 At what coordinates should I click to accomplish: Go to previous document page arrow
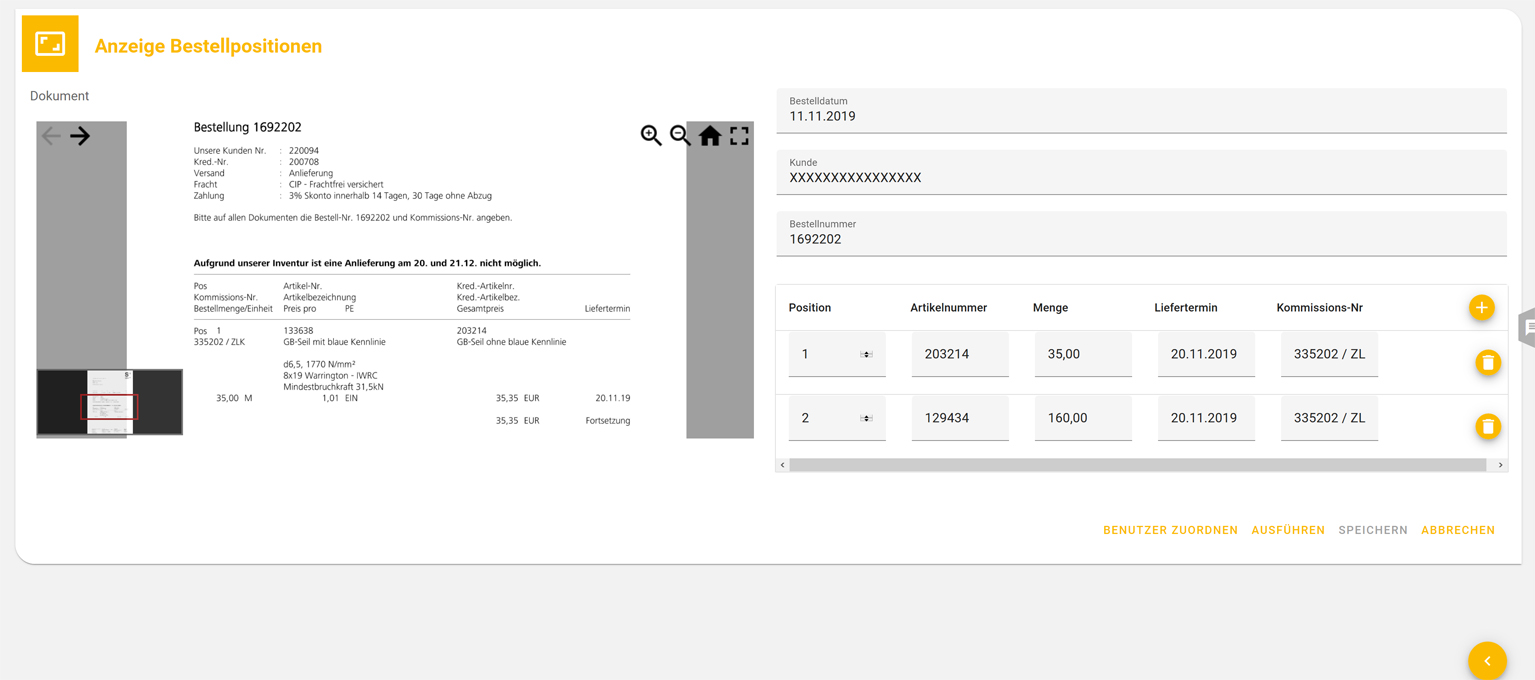(51, 136)
